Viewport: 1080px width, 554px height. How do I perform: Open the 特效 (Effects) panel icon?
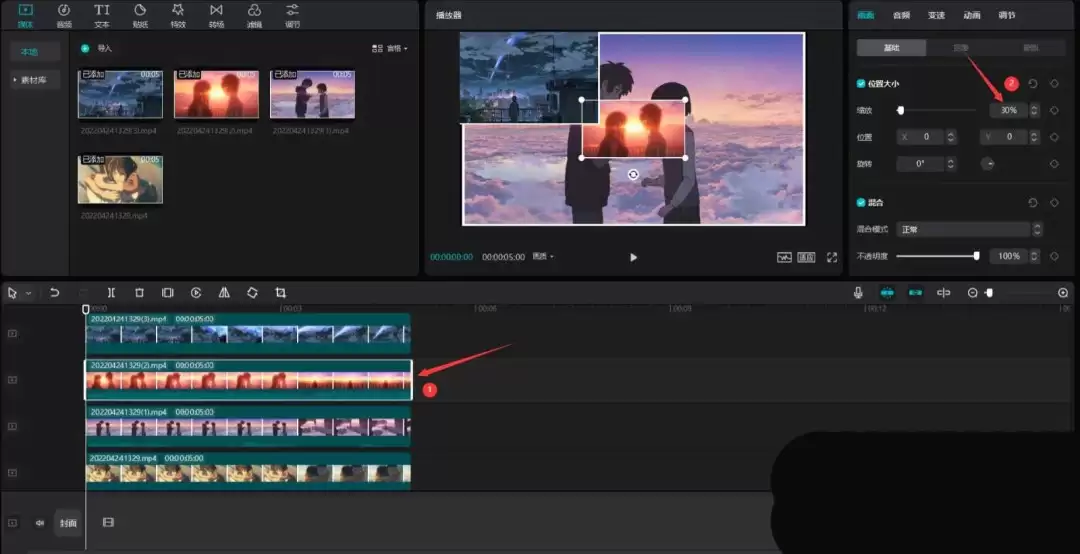(x=178, y=14)
